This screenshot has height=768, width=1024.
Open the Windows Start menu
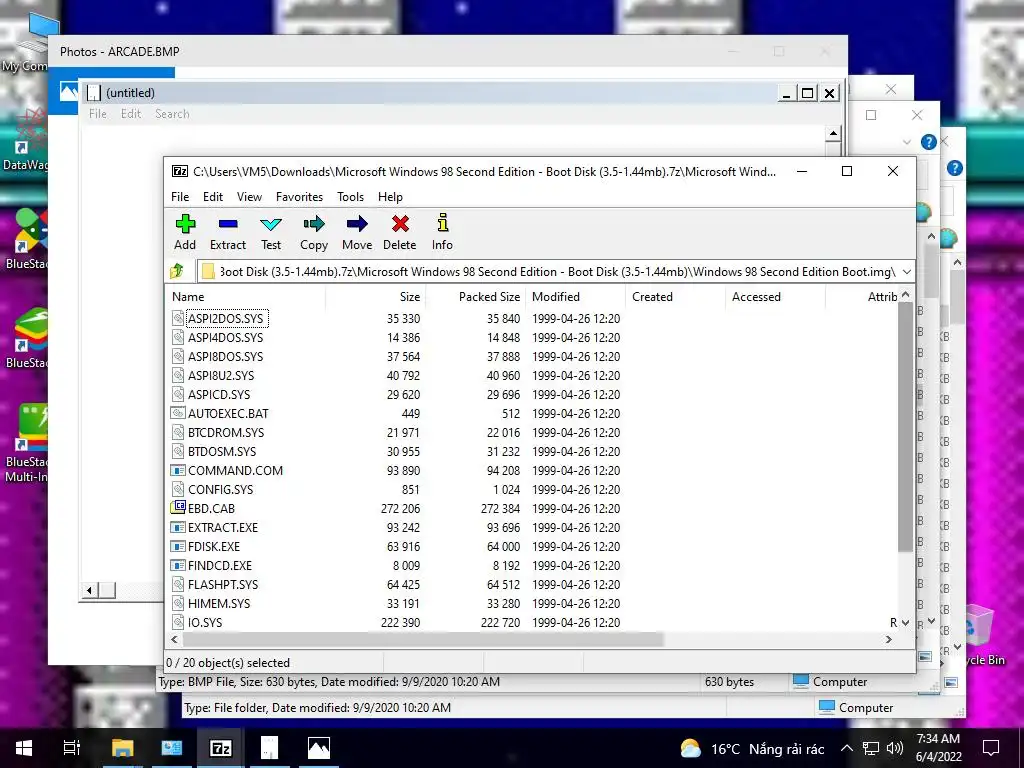(24, 748)
